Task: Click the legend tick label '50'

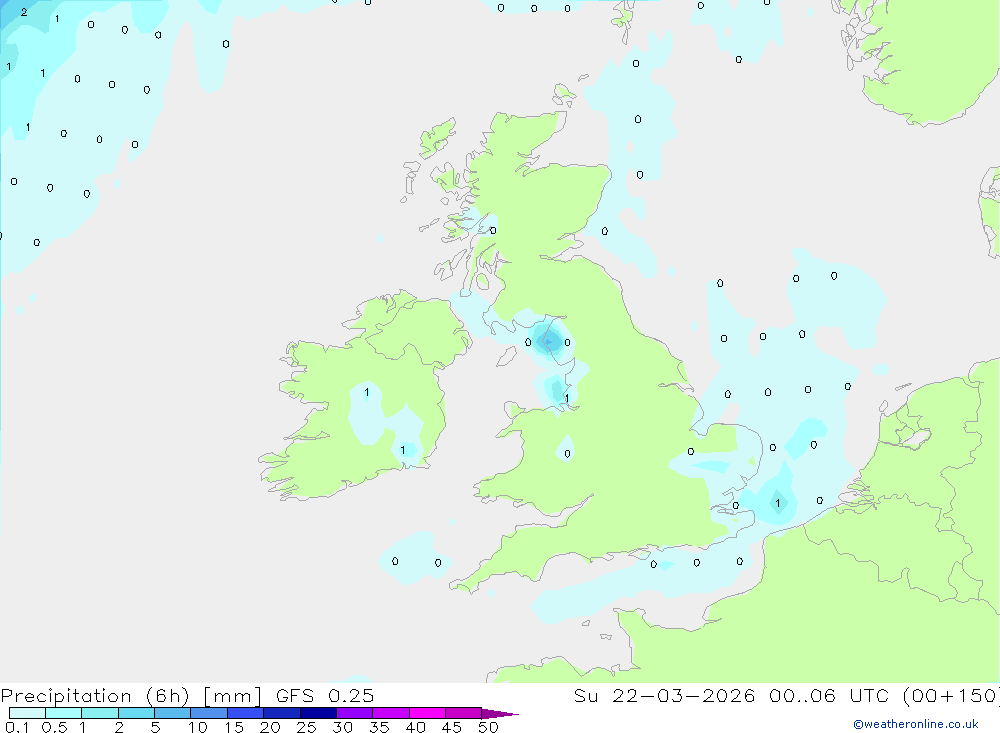Action: [488, 727]
